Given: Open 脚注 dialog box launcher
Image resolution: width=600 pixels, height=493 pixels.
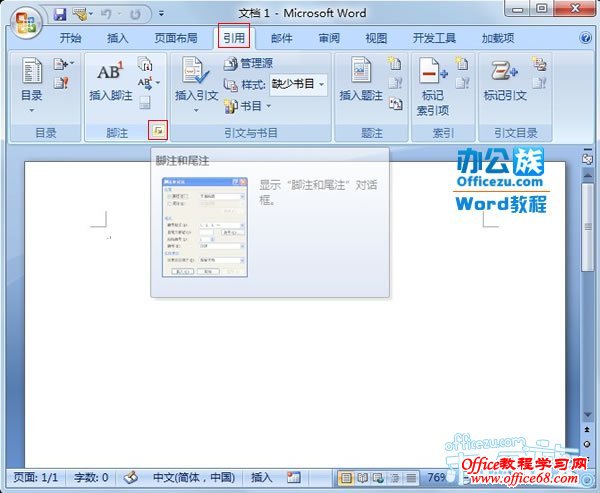Looking at the screenshot, I should [x=158, y=131].
